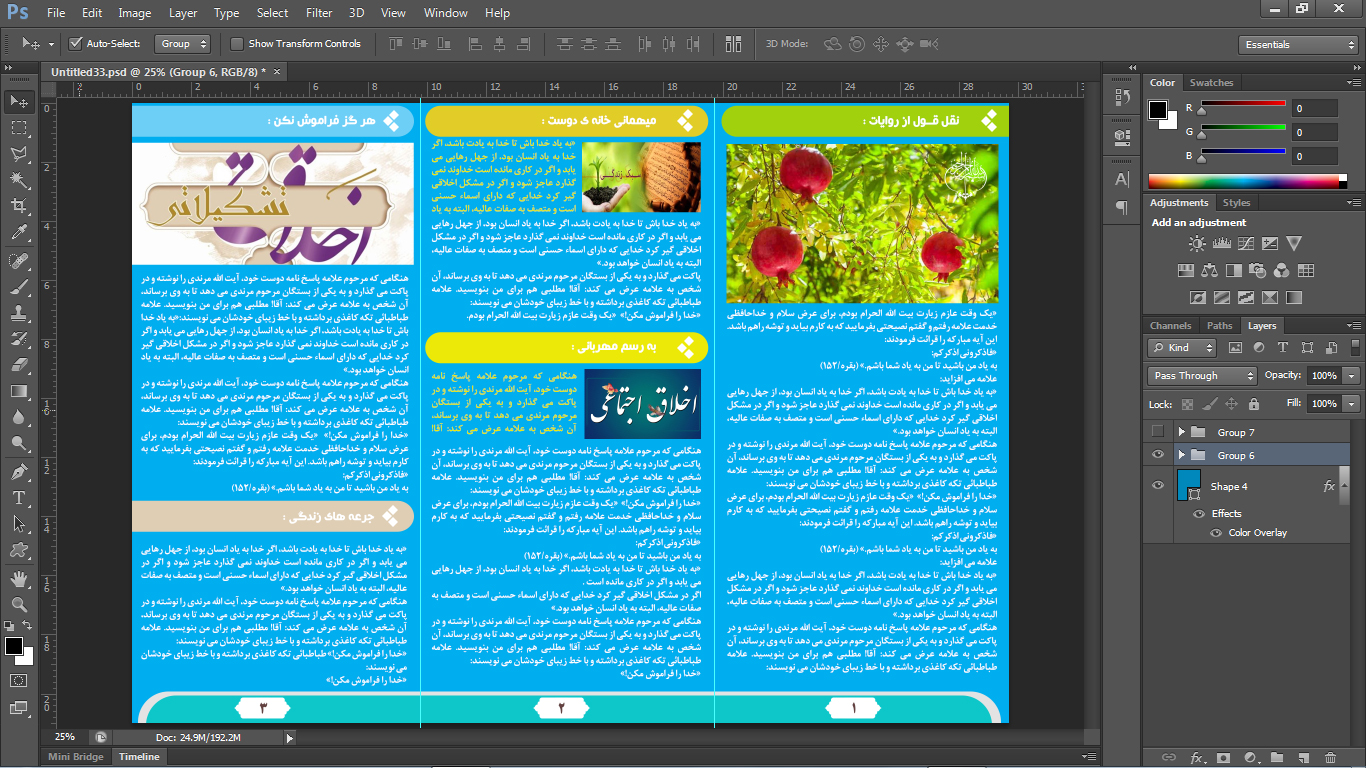Switch to the Channels tab
Viewport: 1366px width, 768px height.
click(x=1170, y=325)
